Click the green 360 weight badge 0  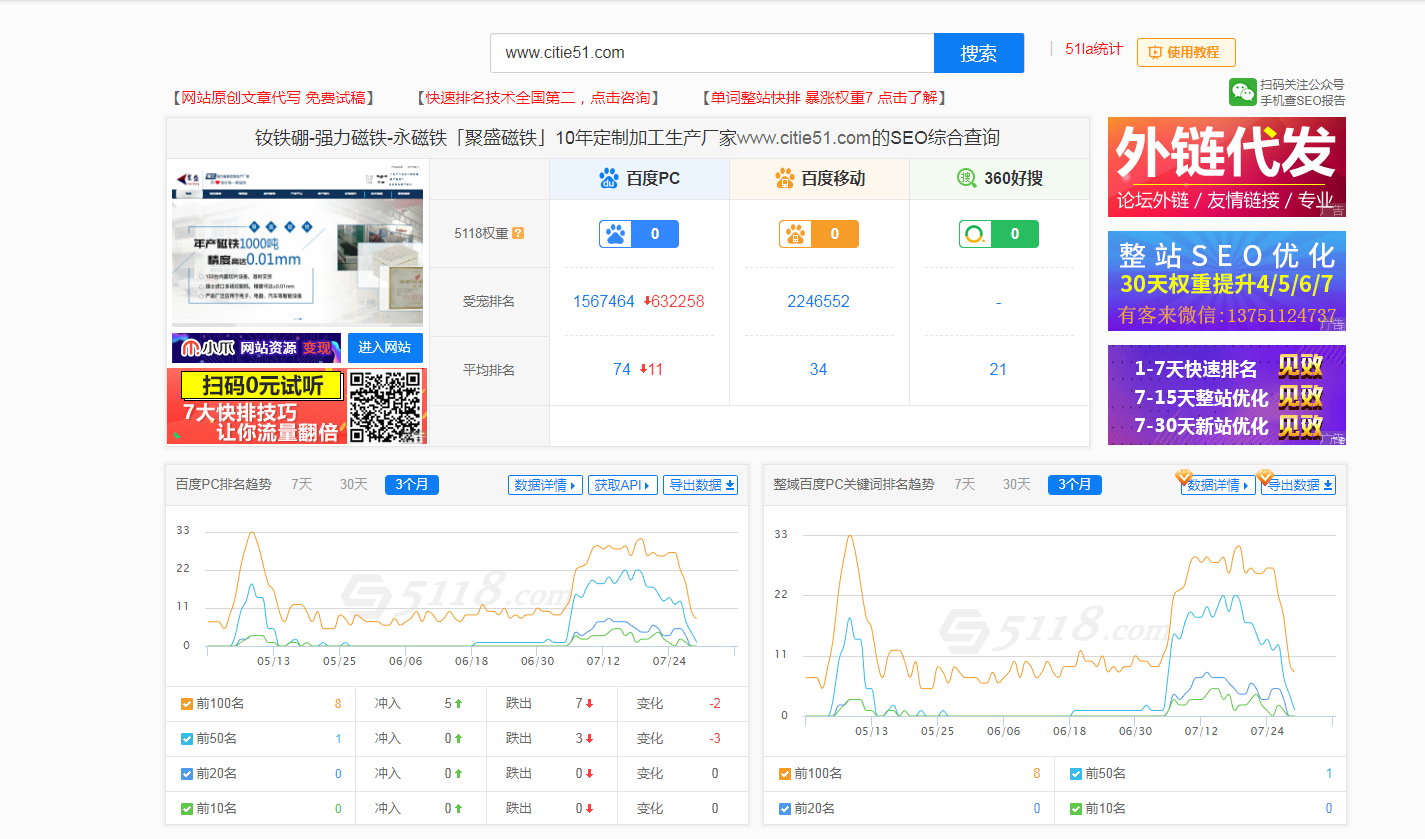pos(999,234)
